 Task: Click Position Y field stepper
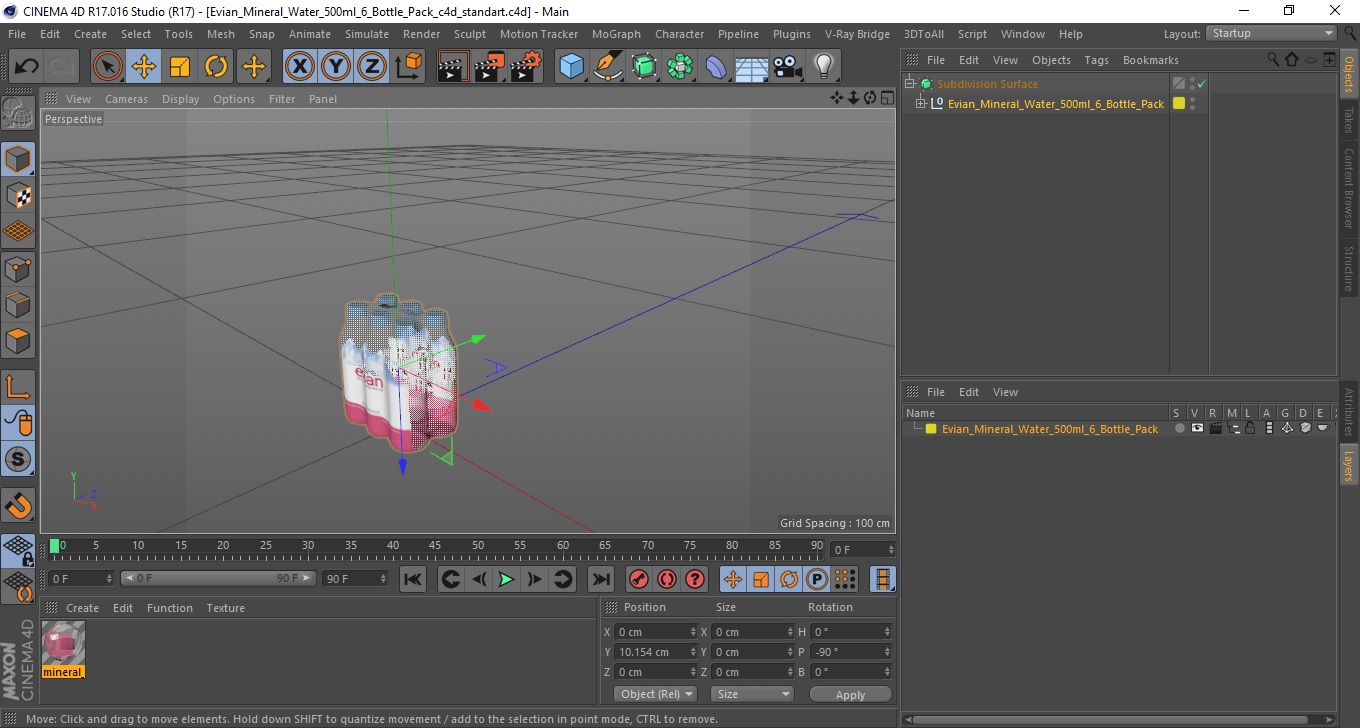[x=694, y=652]
